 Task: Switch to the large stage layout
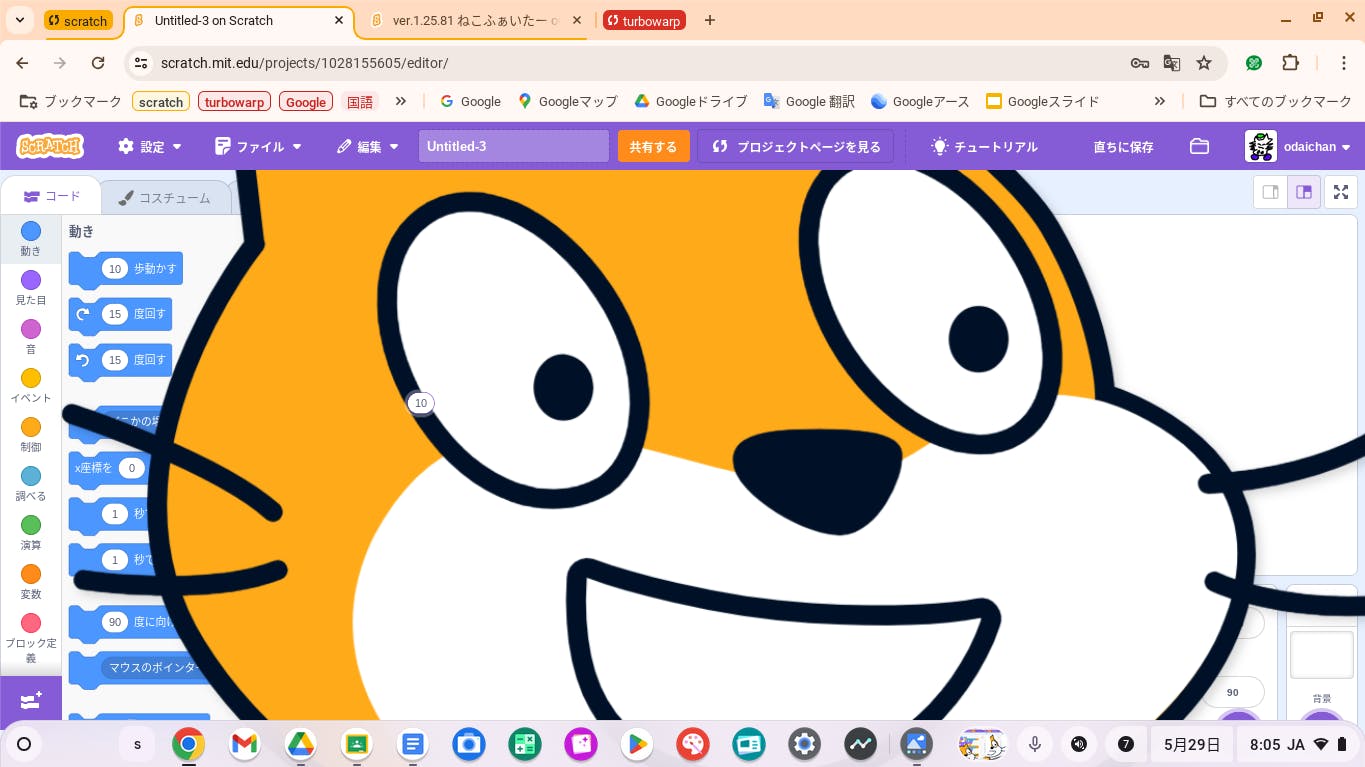click(1304, 192)
